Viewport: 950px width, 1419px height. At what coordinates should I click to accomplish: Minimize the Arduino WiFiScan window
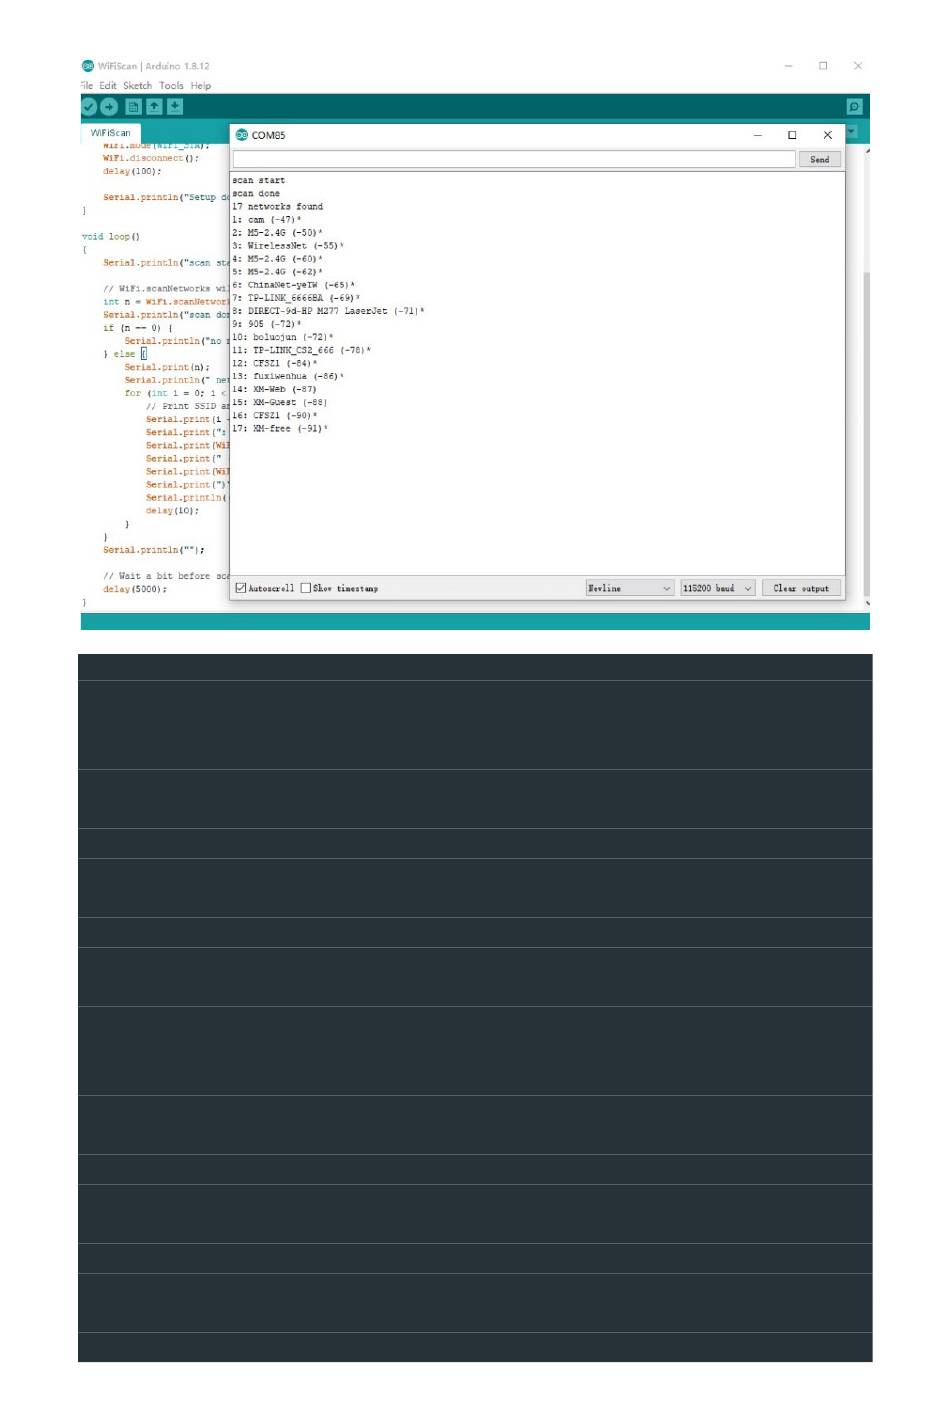pyautogui.click(x=788, y=66)
